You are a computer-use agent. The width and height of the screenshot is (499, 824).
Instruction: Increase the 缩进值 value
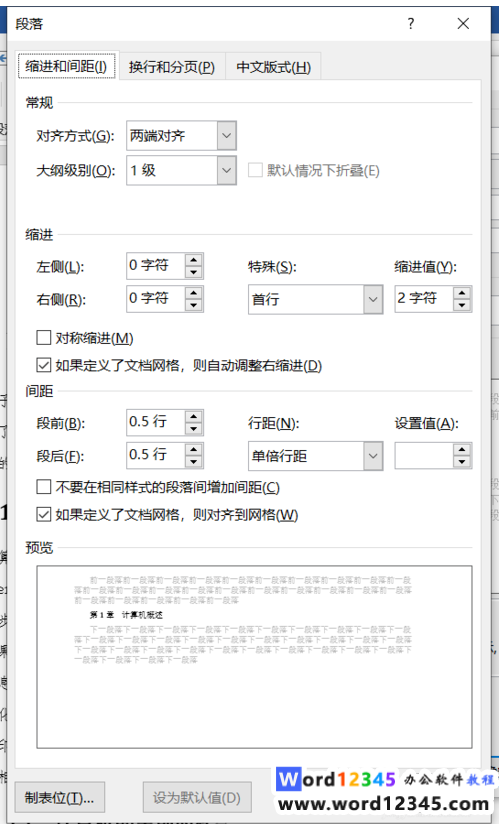462,293
